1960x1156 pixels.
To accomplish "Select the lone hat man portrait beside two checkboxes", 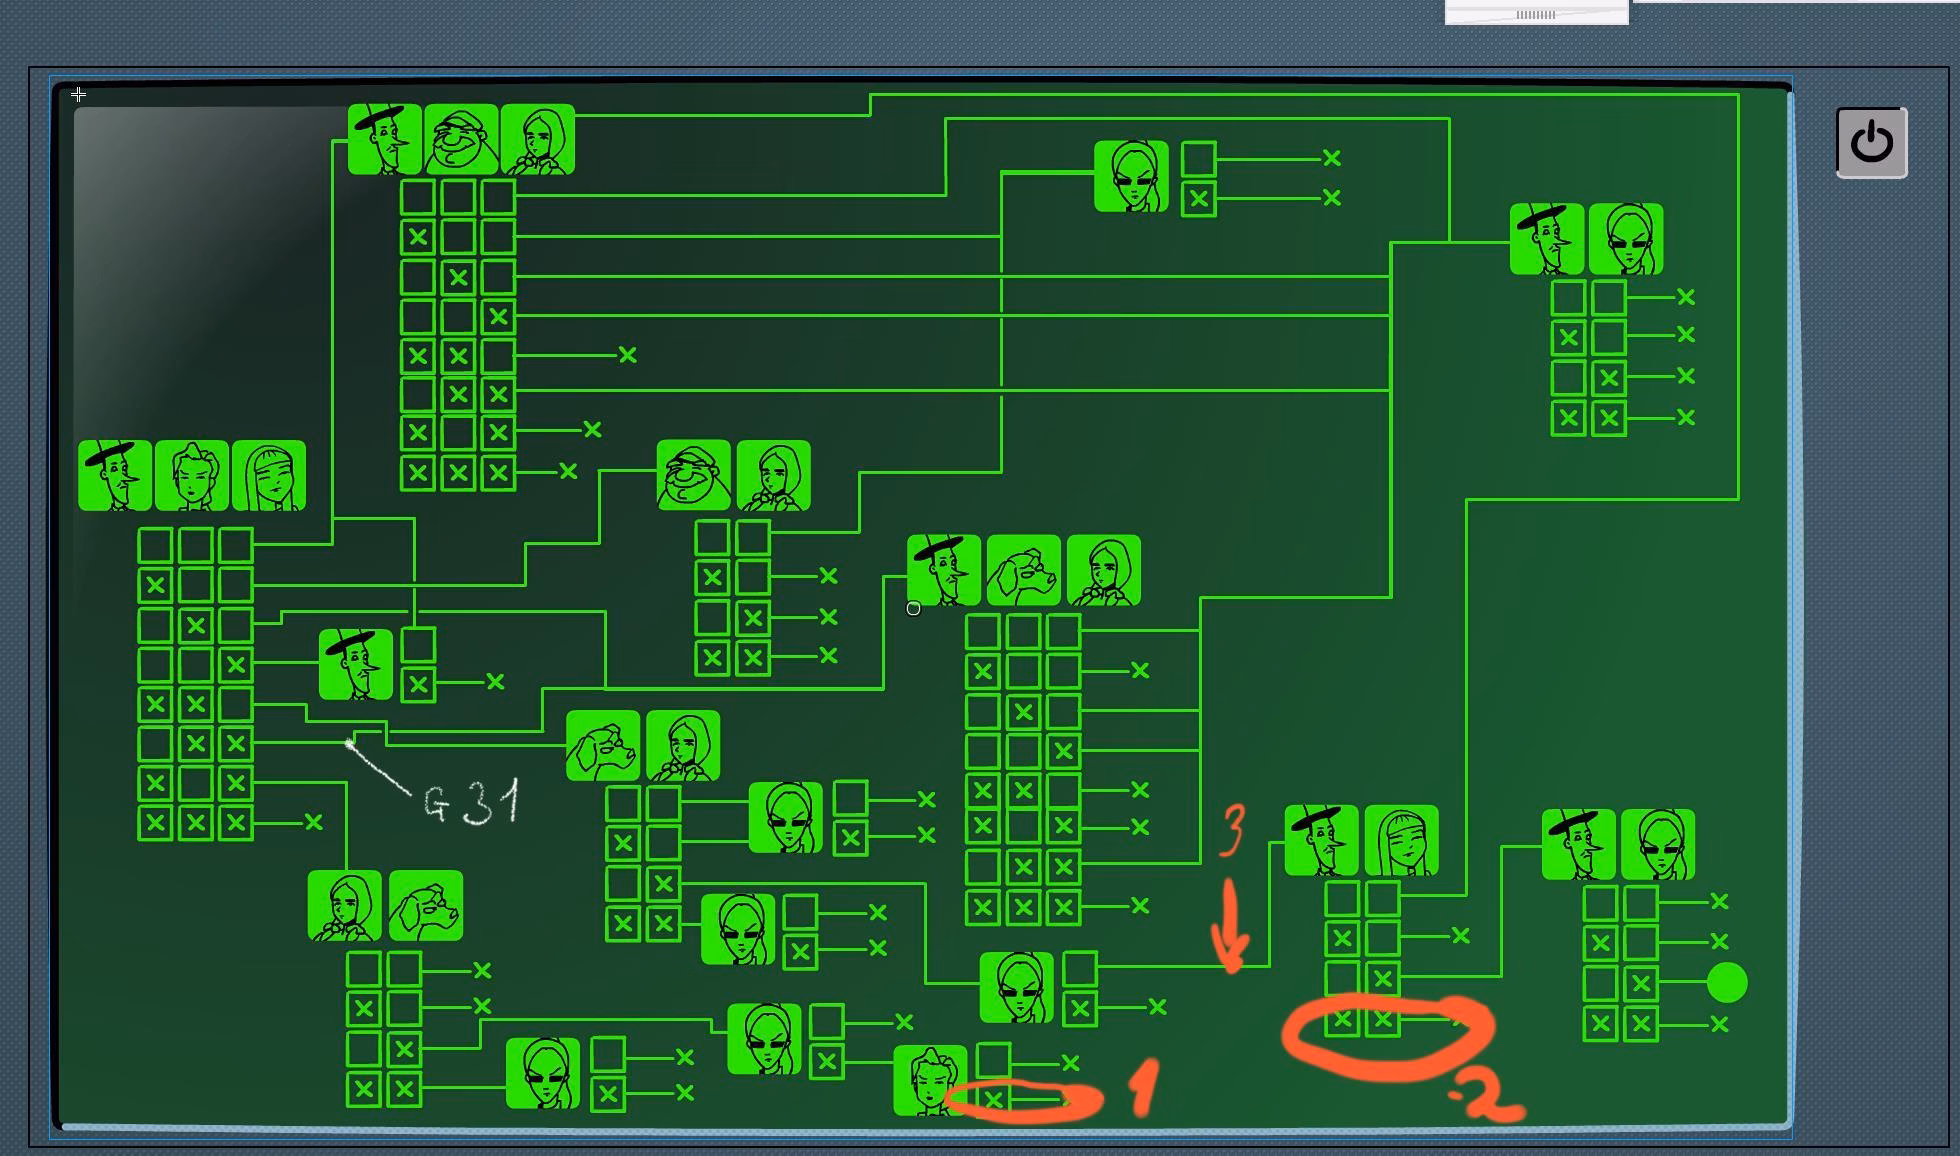I will (x=356, y=664).
